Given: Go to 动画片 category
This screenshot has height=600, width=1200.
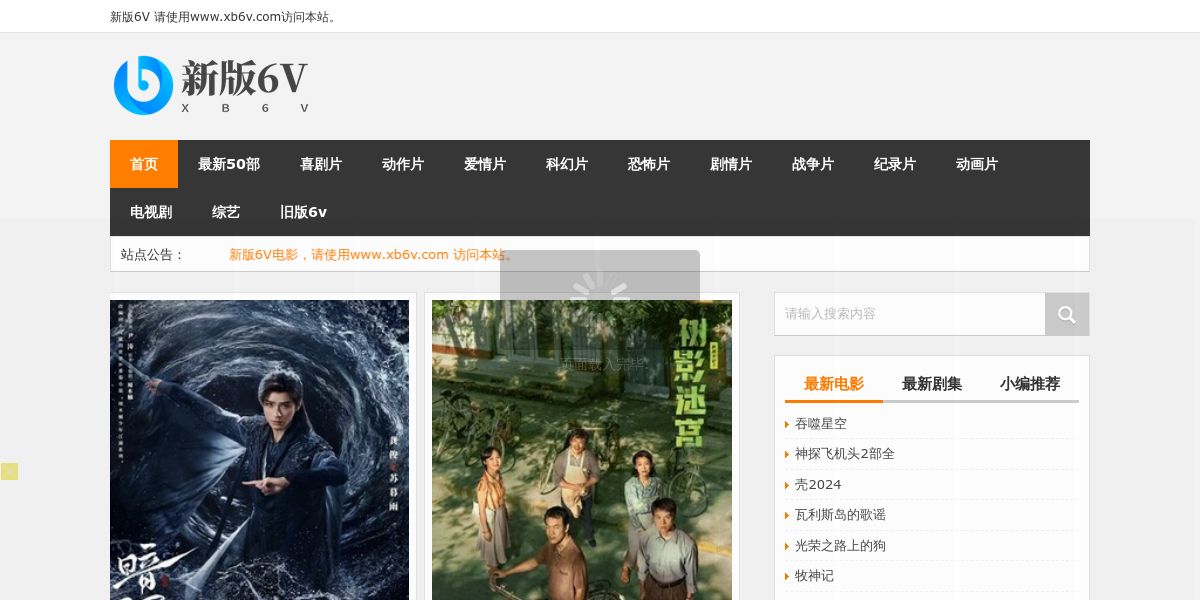Looking at the screenshot, I should click(x=977, y=164).
